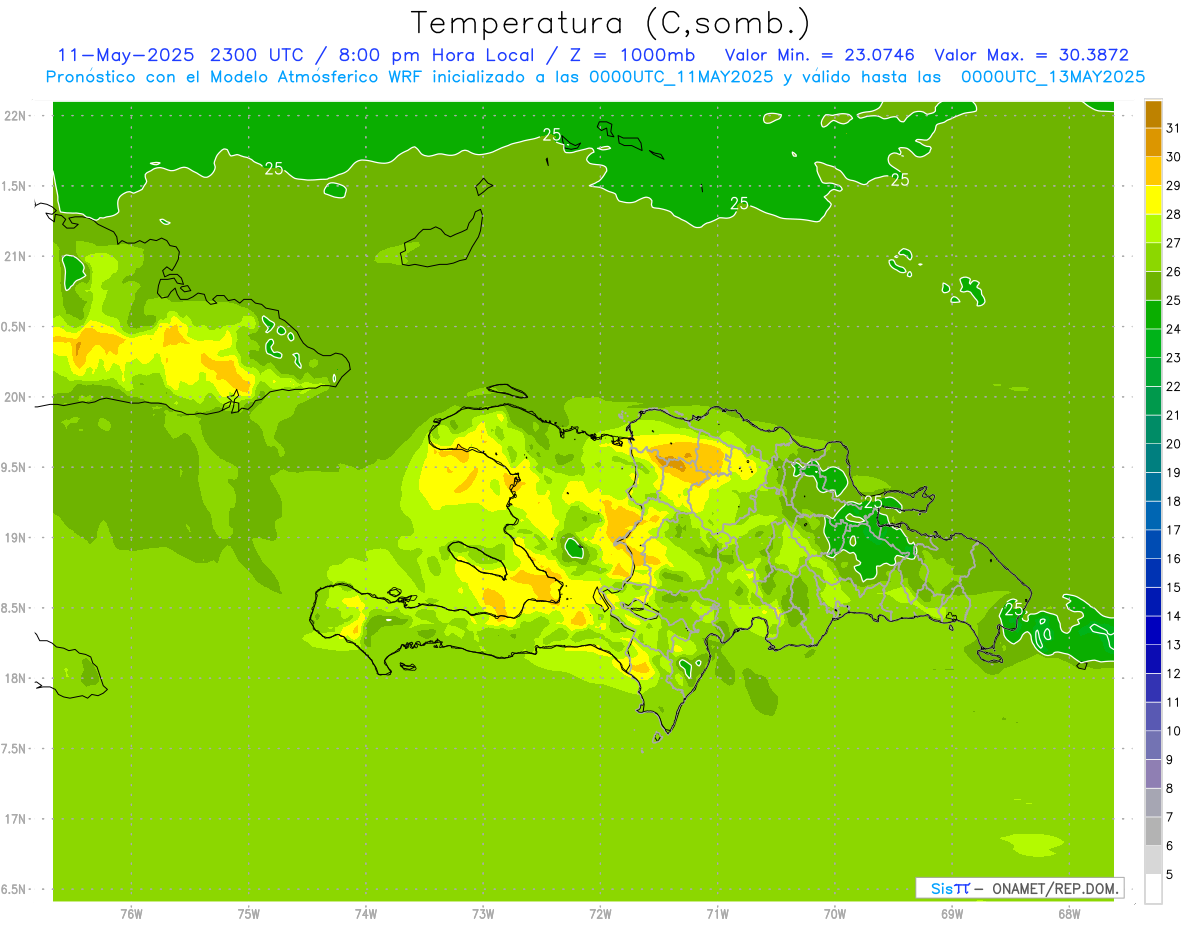The height and width of the screenshot is (927, 1200).
Task: Select the "Valor Min. = 23.0746" value
Action: pyautogui.click(x=819, y=55)
